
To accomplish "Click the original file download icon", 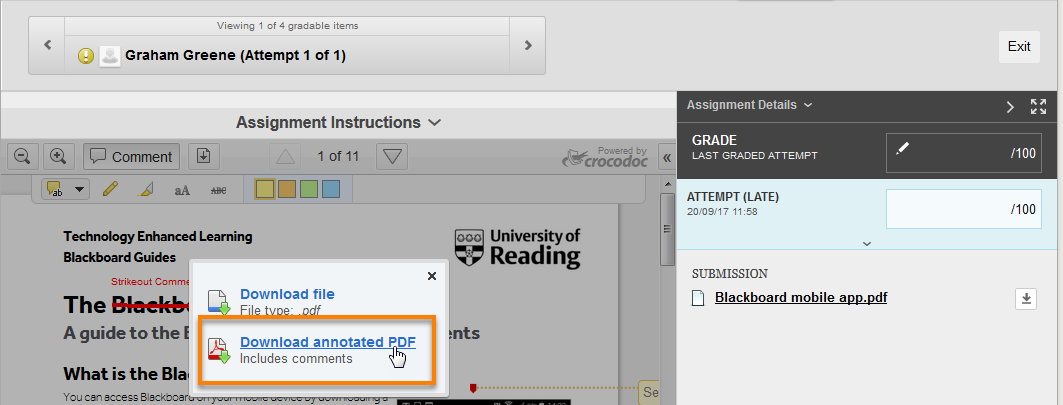I will pyautogui.click(x=220, y=303).
